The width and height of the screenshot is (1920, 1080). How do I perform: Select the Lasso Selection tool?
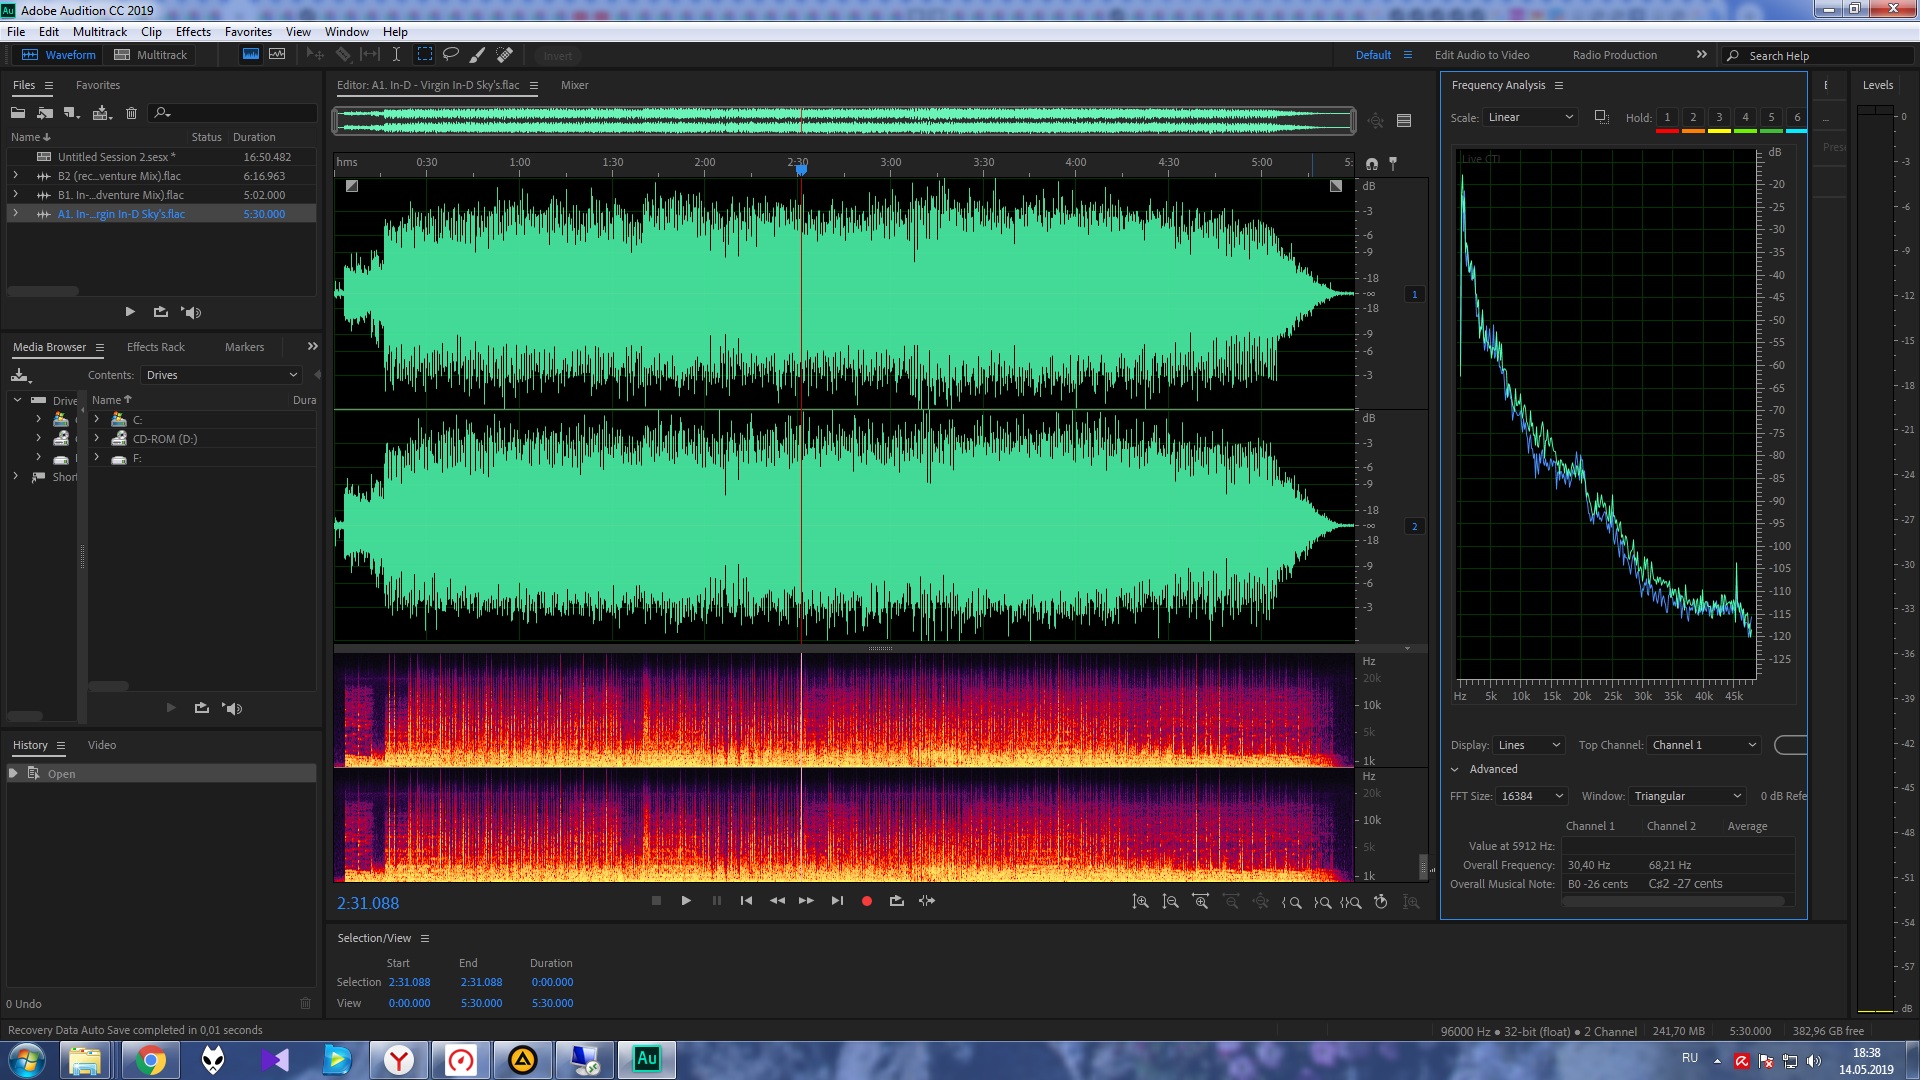click(x=451, y=55)
